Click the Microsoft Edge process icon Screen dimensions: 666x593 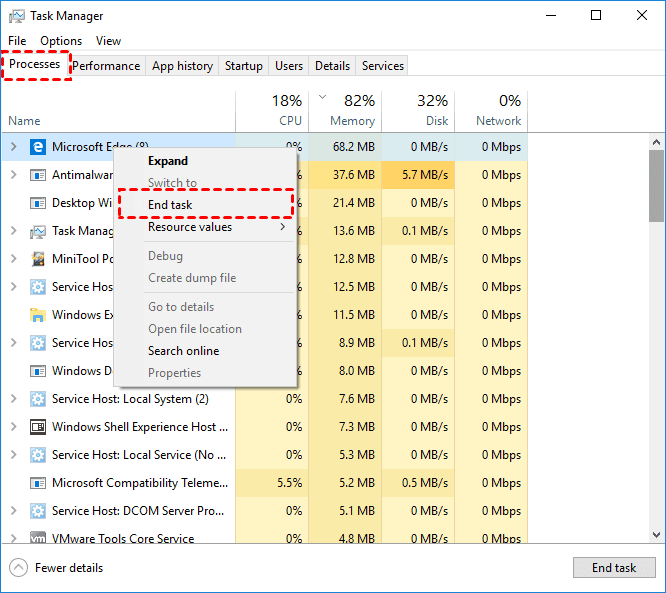coord(38,147)
